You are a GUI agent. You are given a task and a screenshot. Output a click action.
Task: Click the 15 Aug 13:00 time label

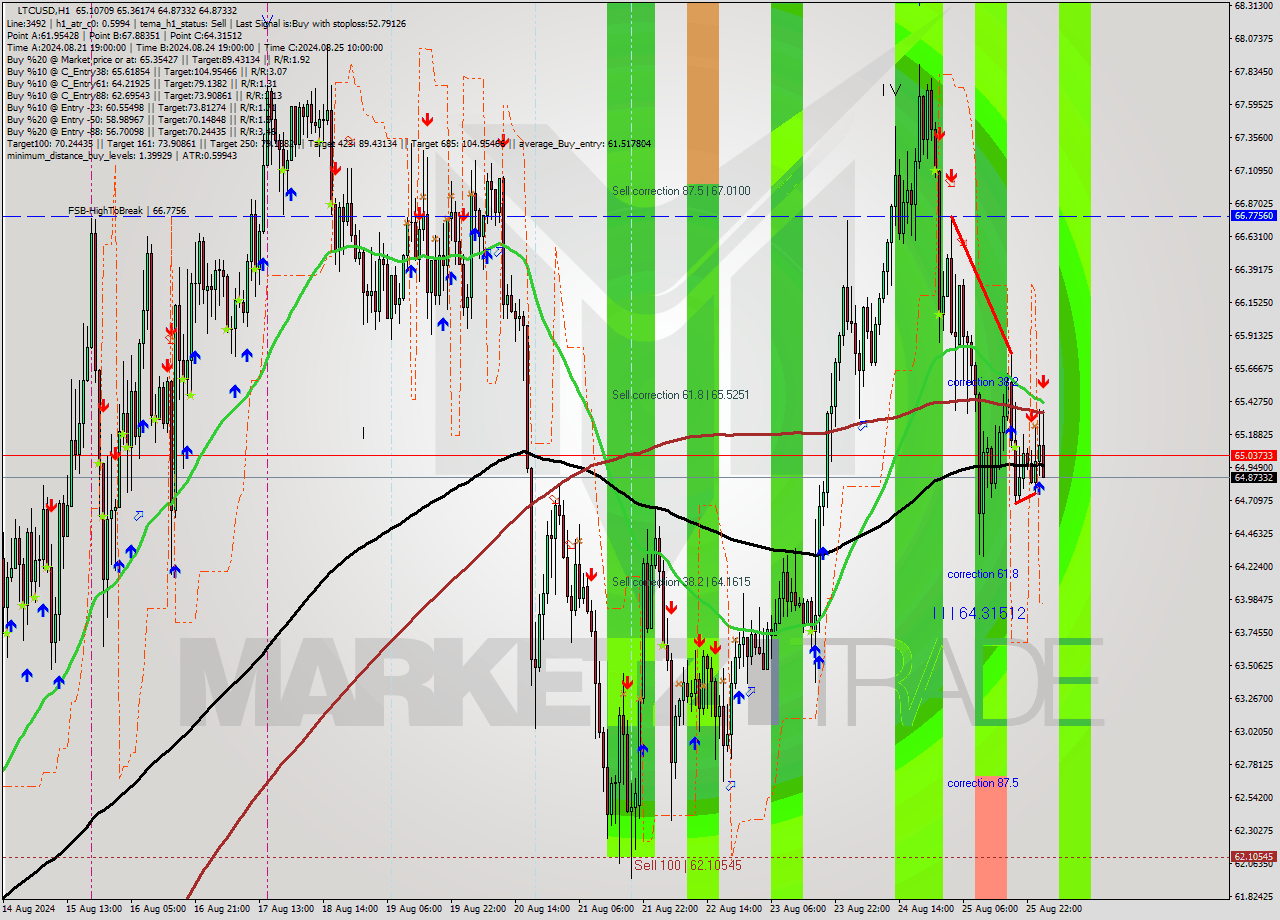point(94,909)
